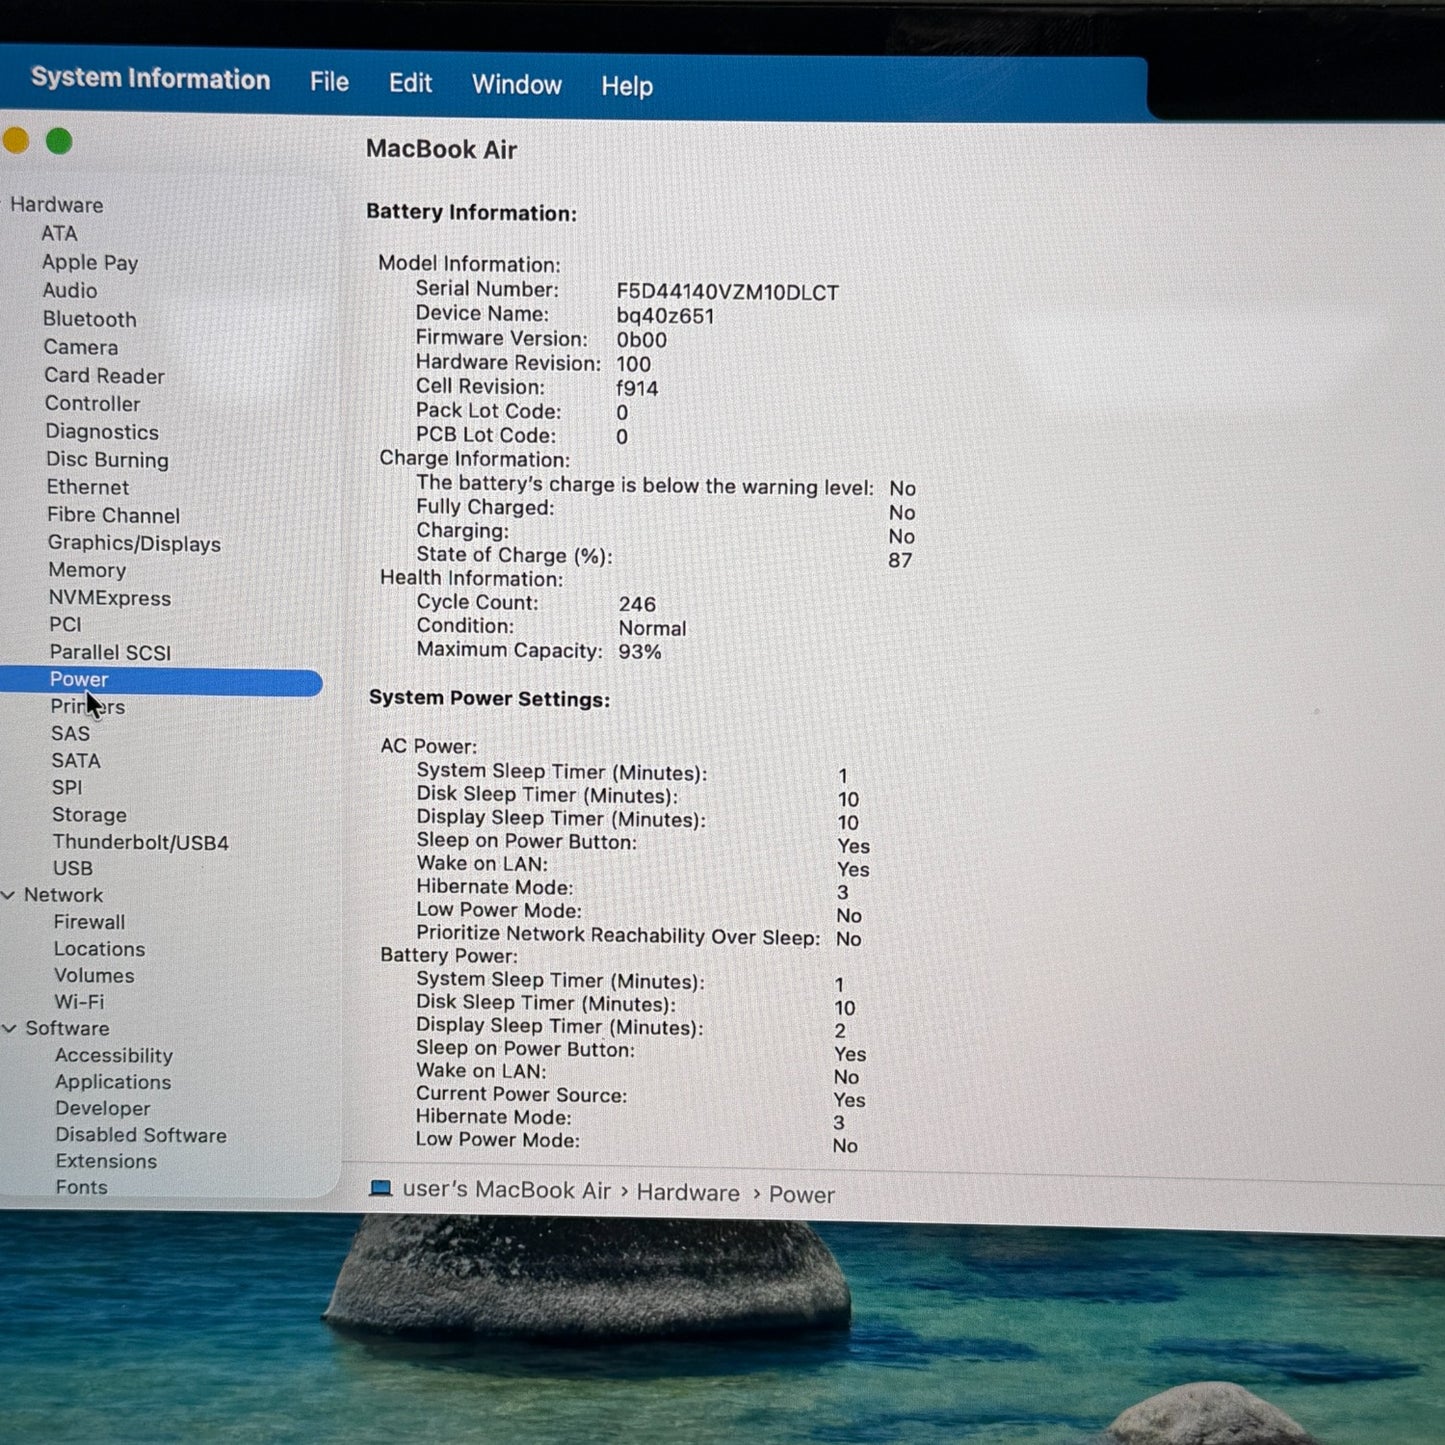Collapse the Network section chevron
1445x1445 pixels.
tap(8, 895)
